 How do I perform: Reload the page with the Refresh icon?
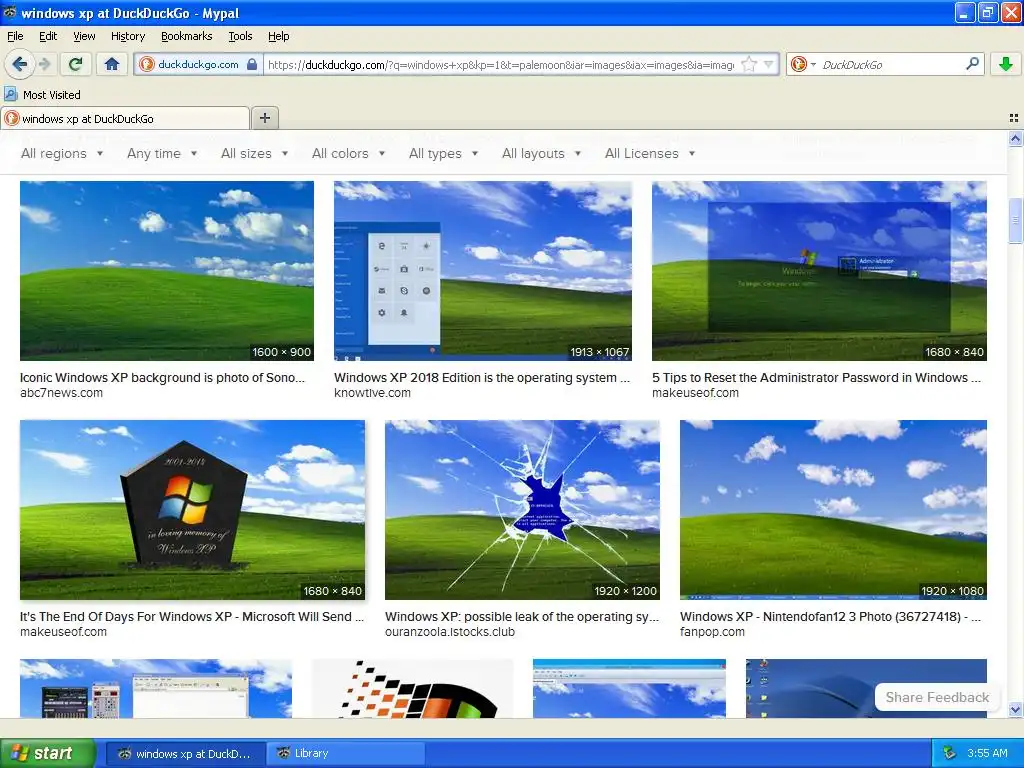click(76, 64)
